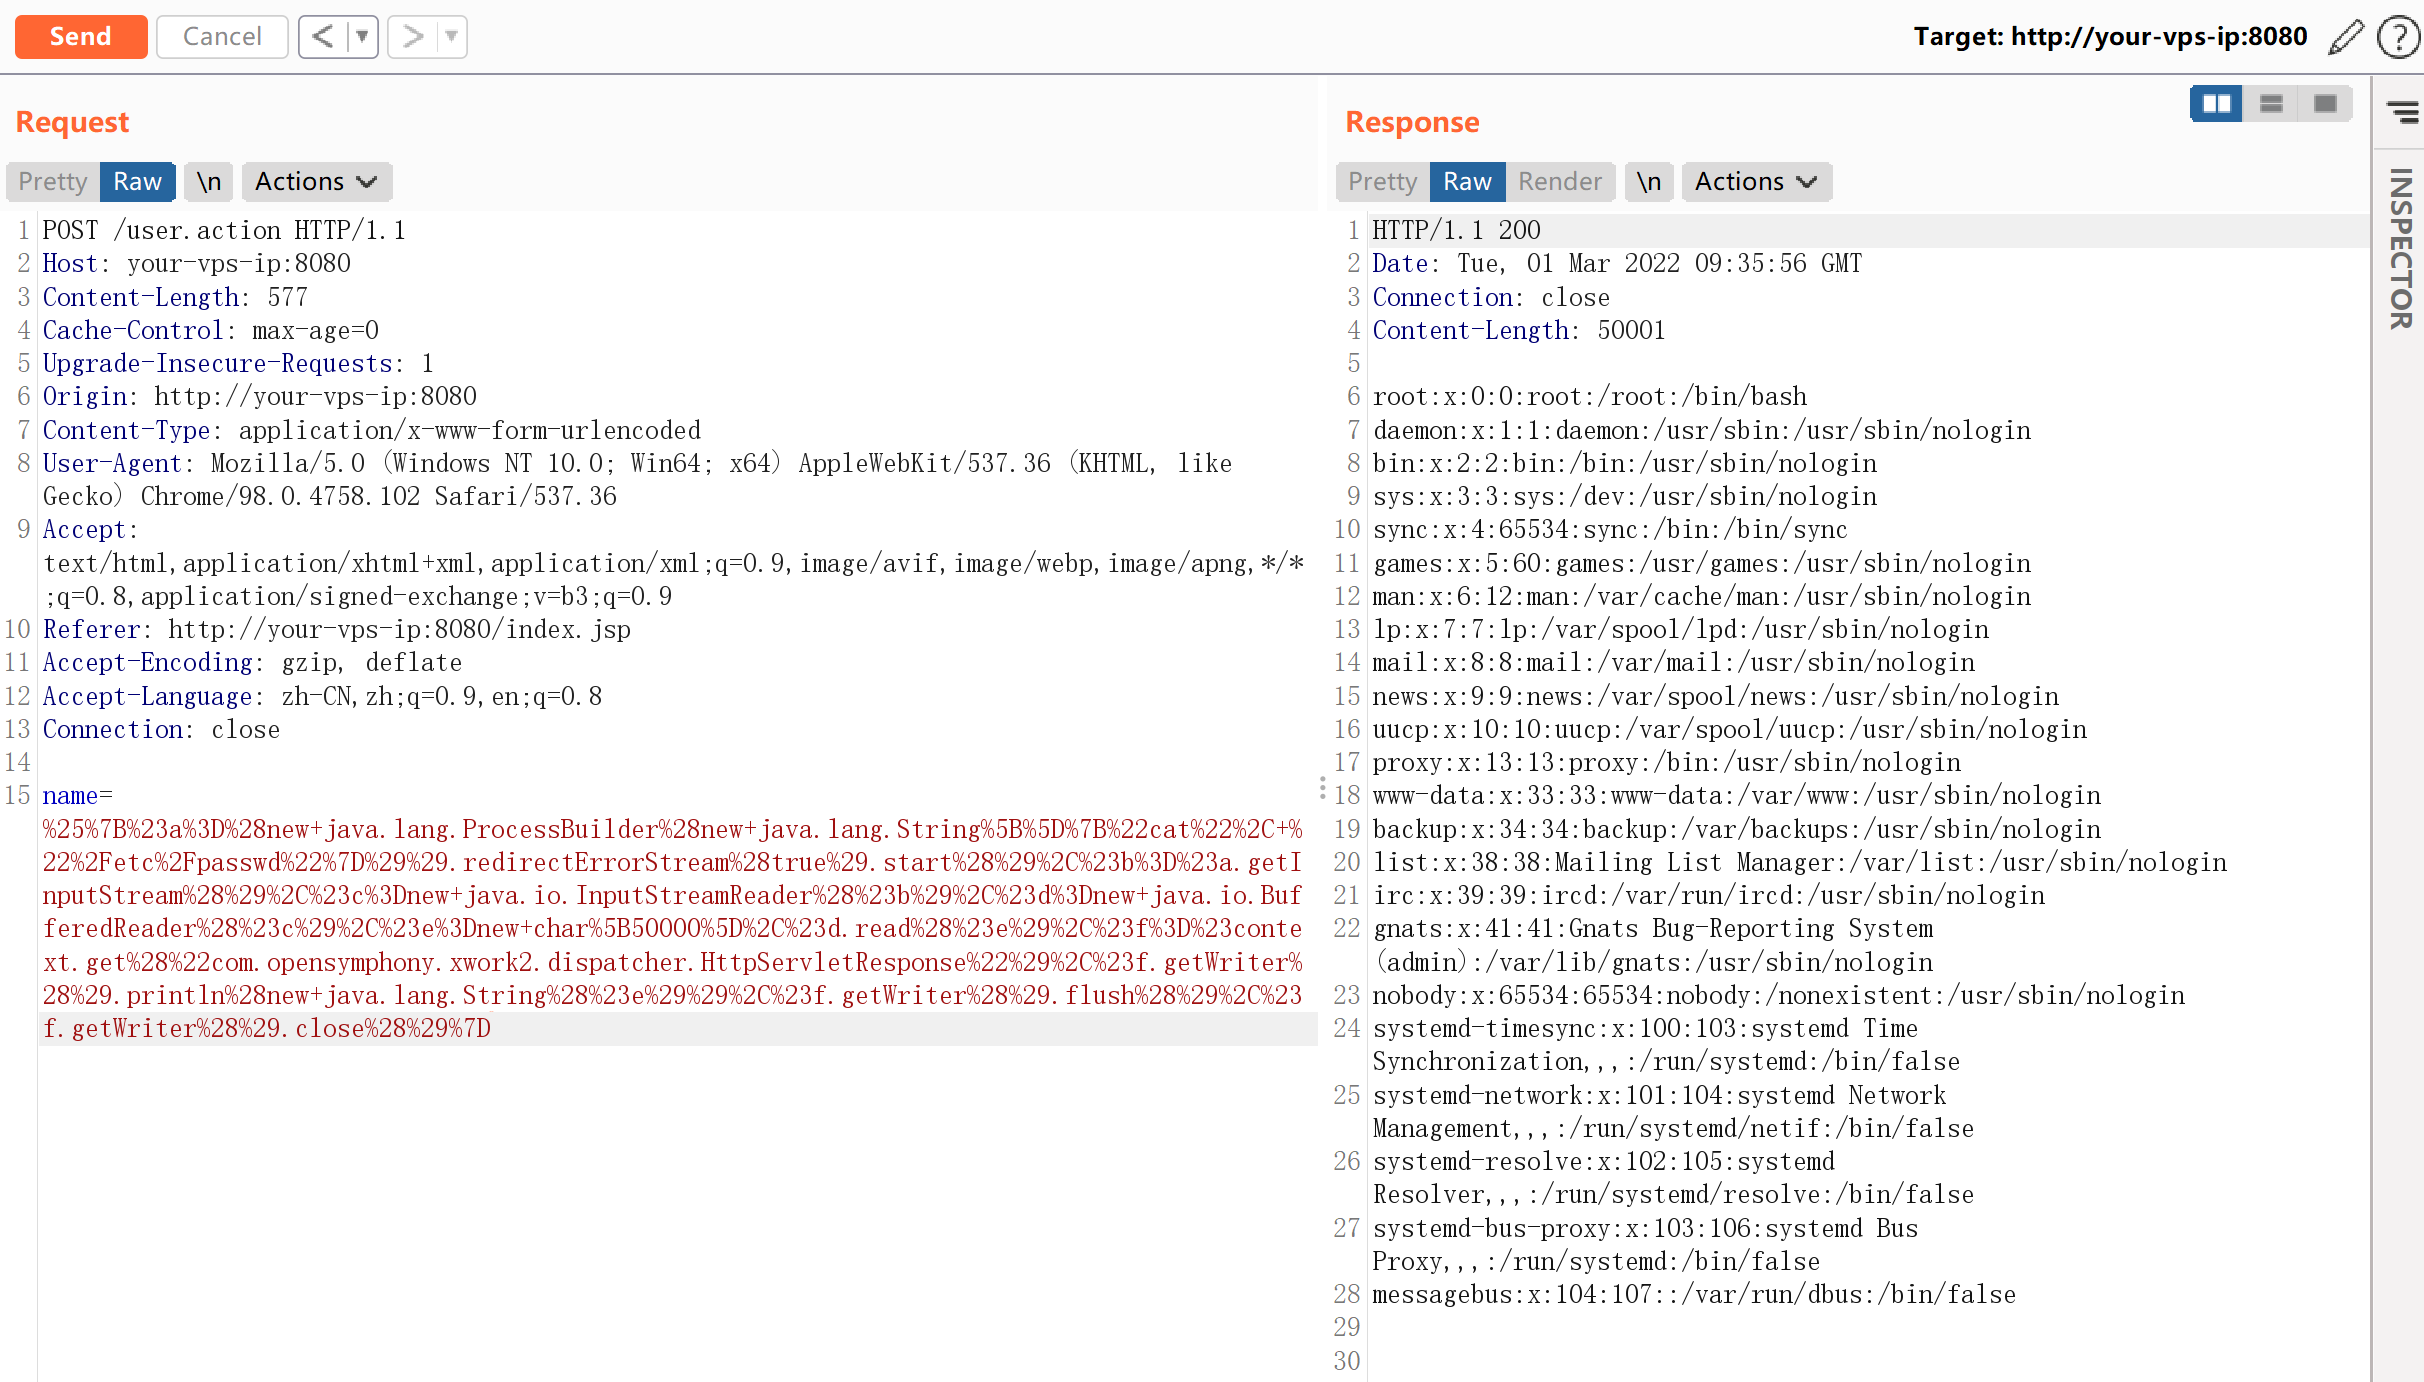
Task: Expand the Response Actions dropdown
Action: 1756,181
